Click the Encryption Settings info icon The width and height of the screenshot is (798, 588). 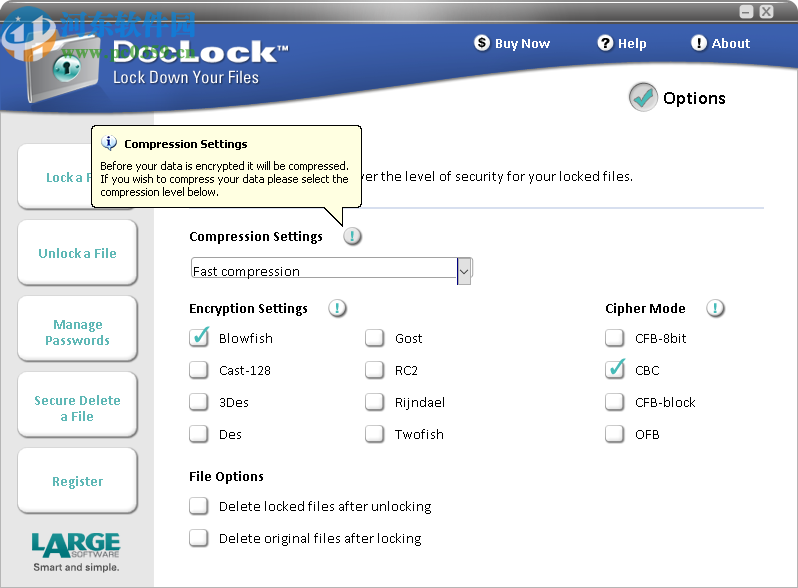(337, 309)
